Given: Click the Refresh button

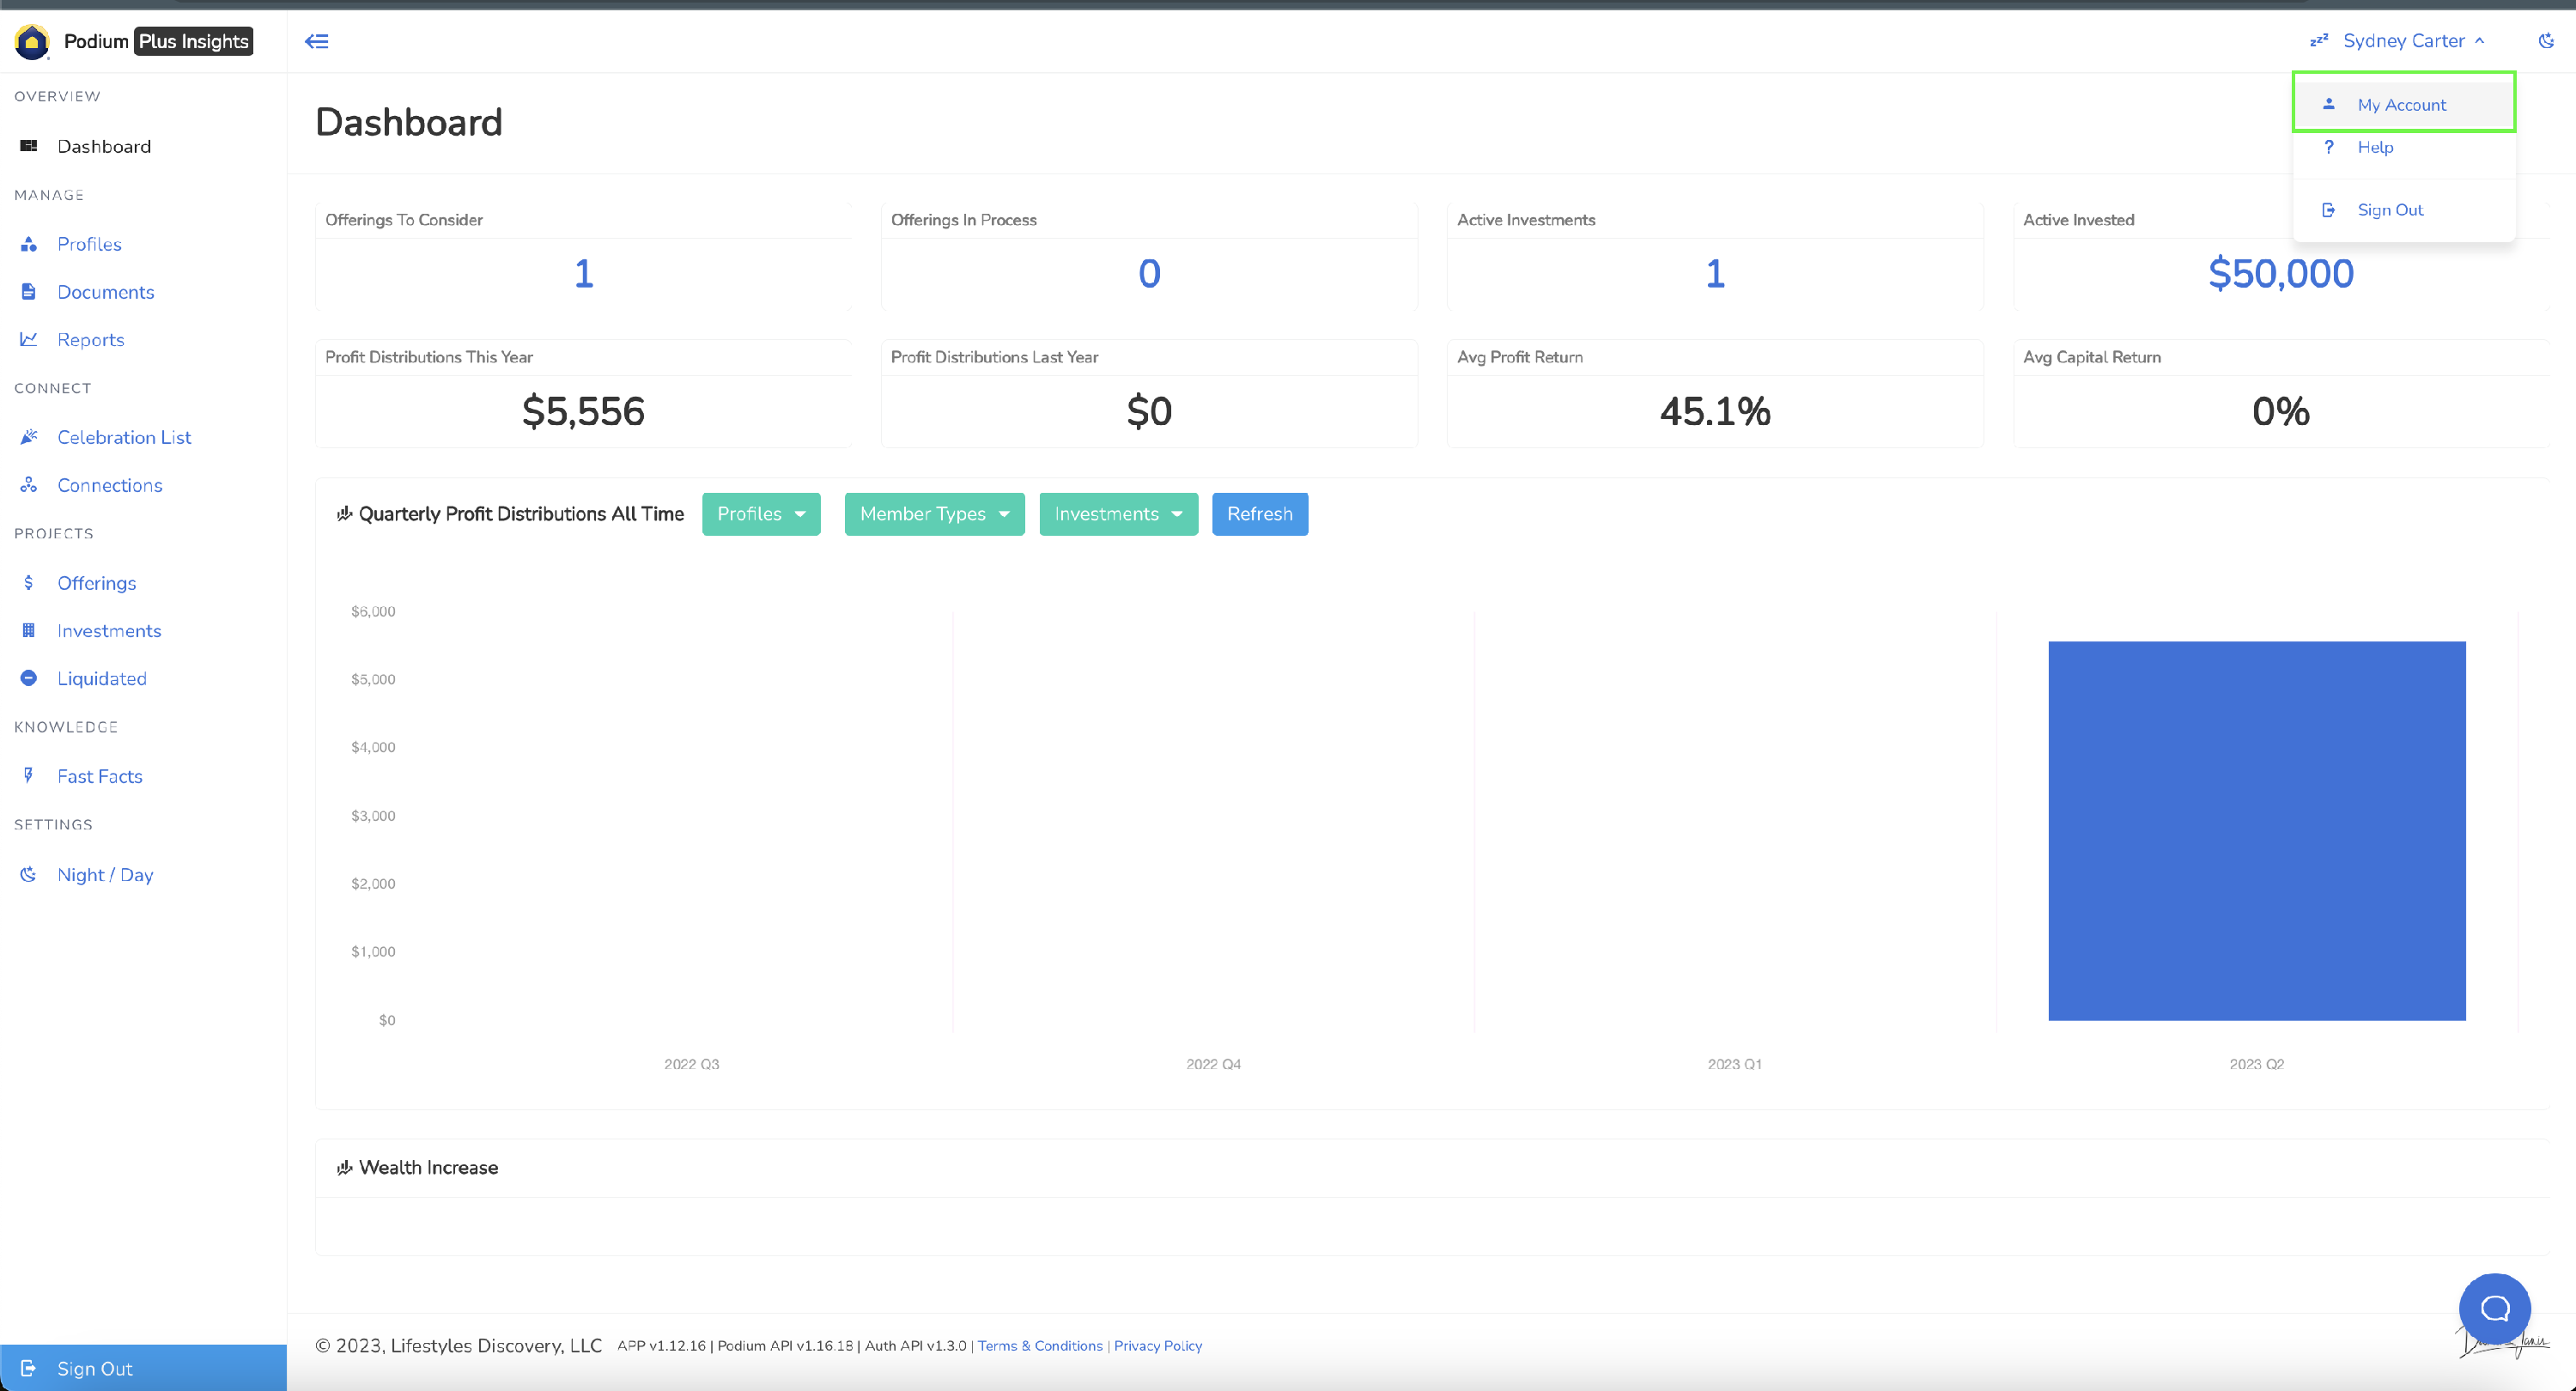Looking at the screenshot, I should point(1260,514).
